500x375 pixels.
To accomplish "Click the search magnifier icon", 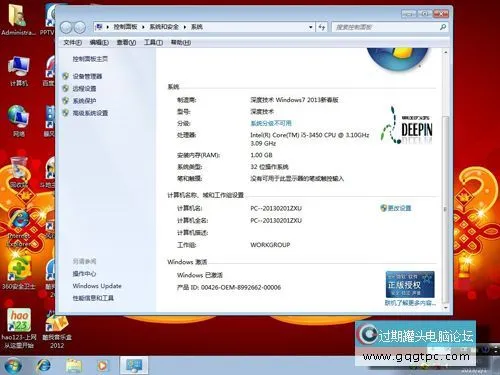I will click(443, 27).
